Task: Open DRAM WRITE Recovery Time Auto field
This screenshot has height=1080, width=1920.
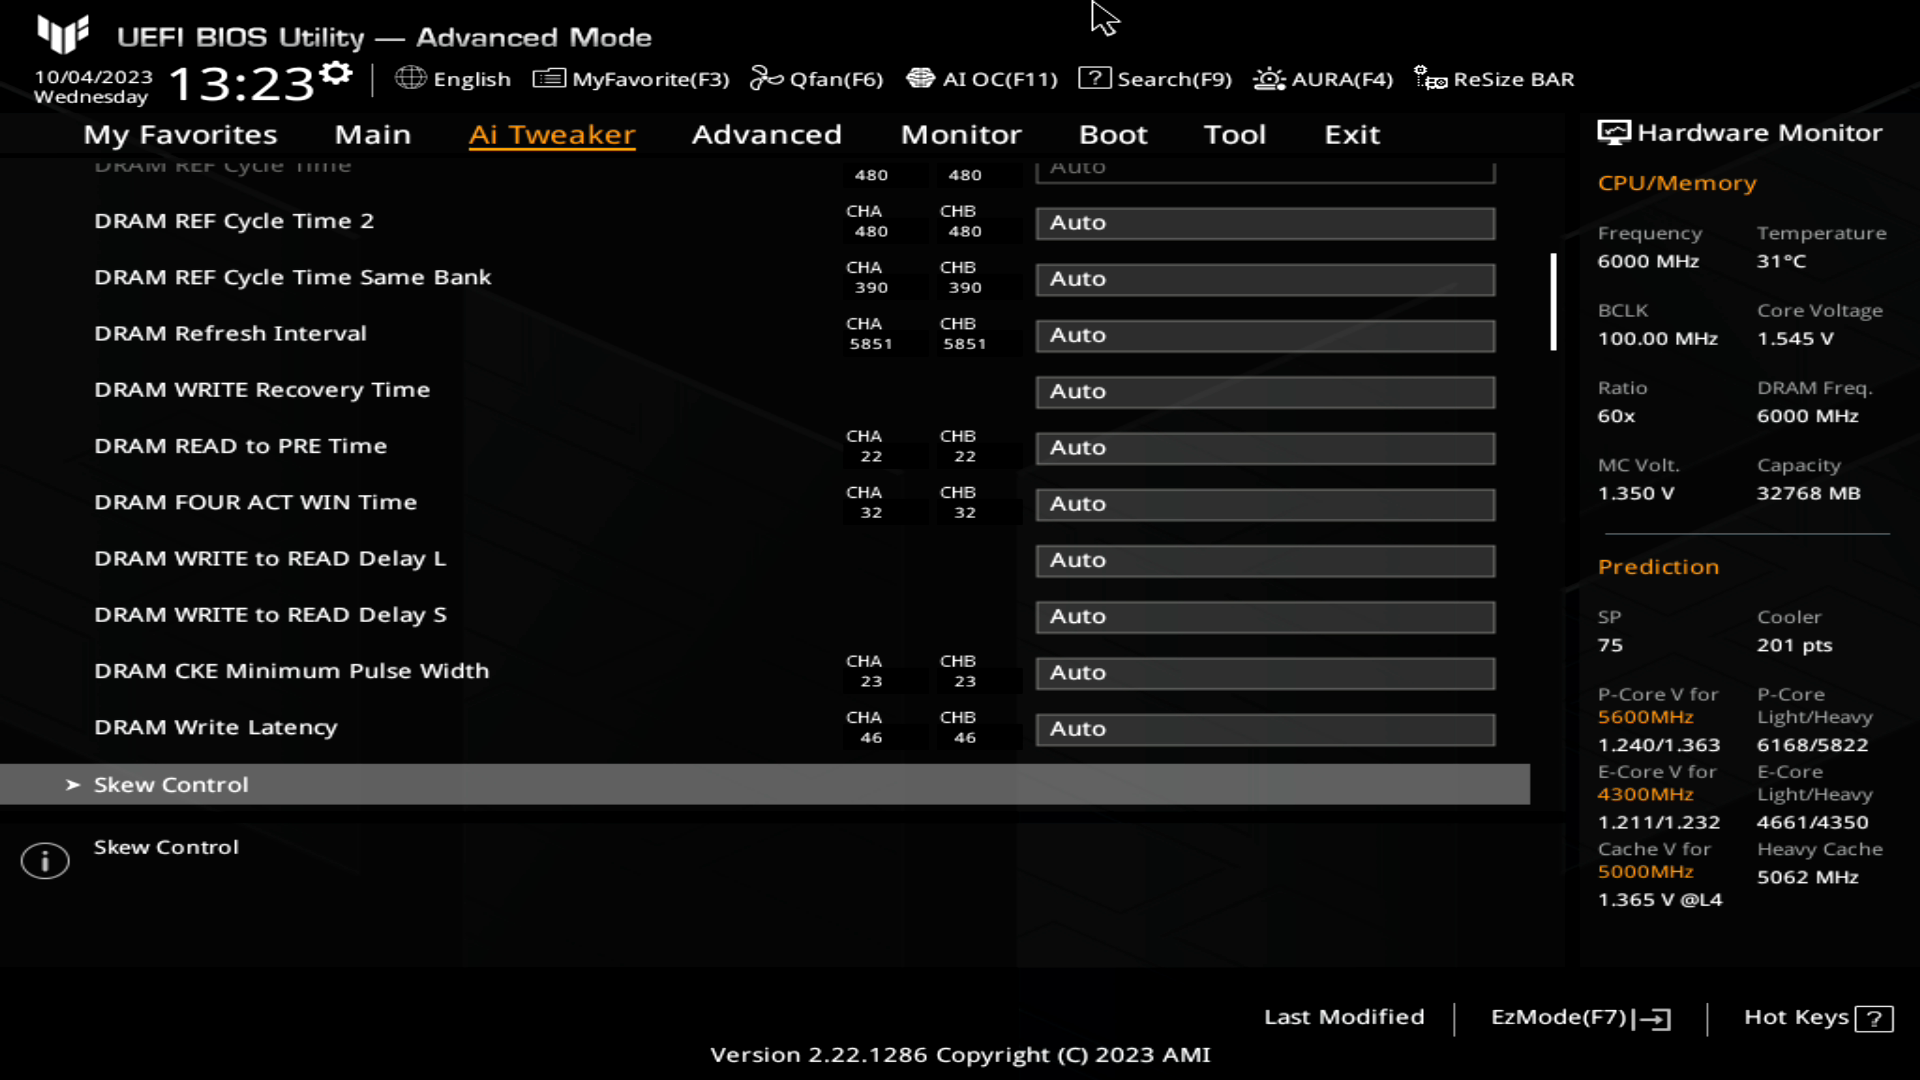Action: (1265, 392)
